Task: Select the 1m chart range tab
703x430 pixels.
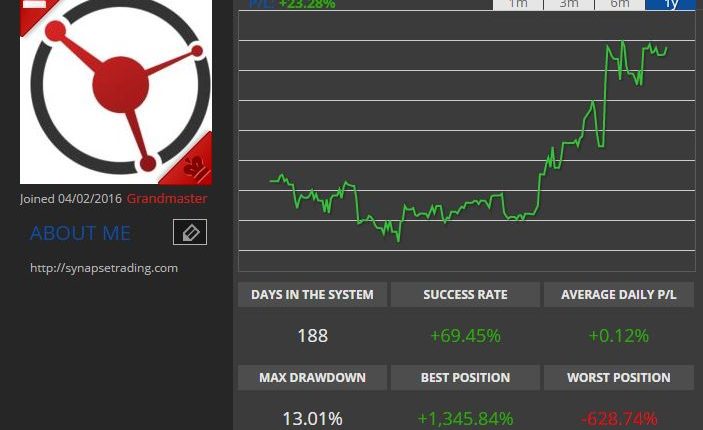Action: (518, 4)
